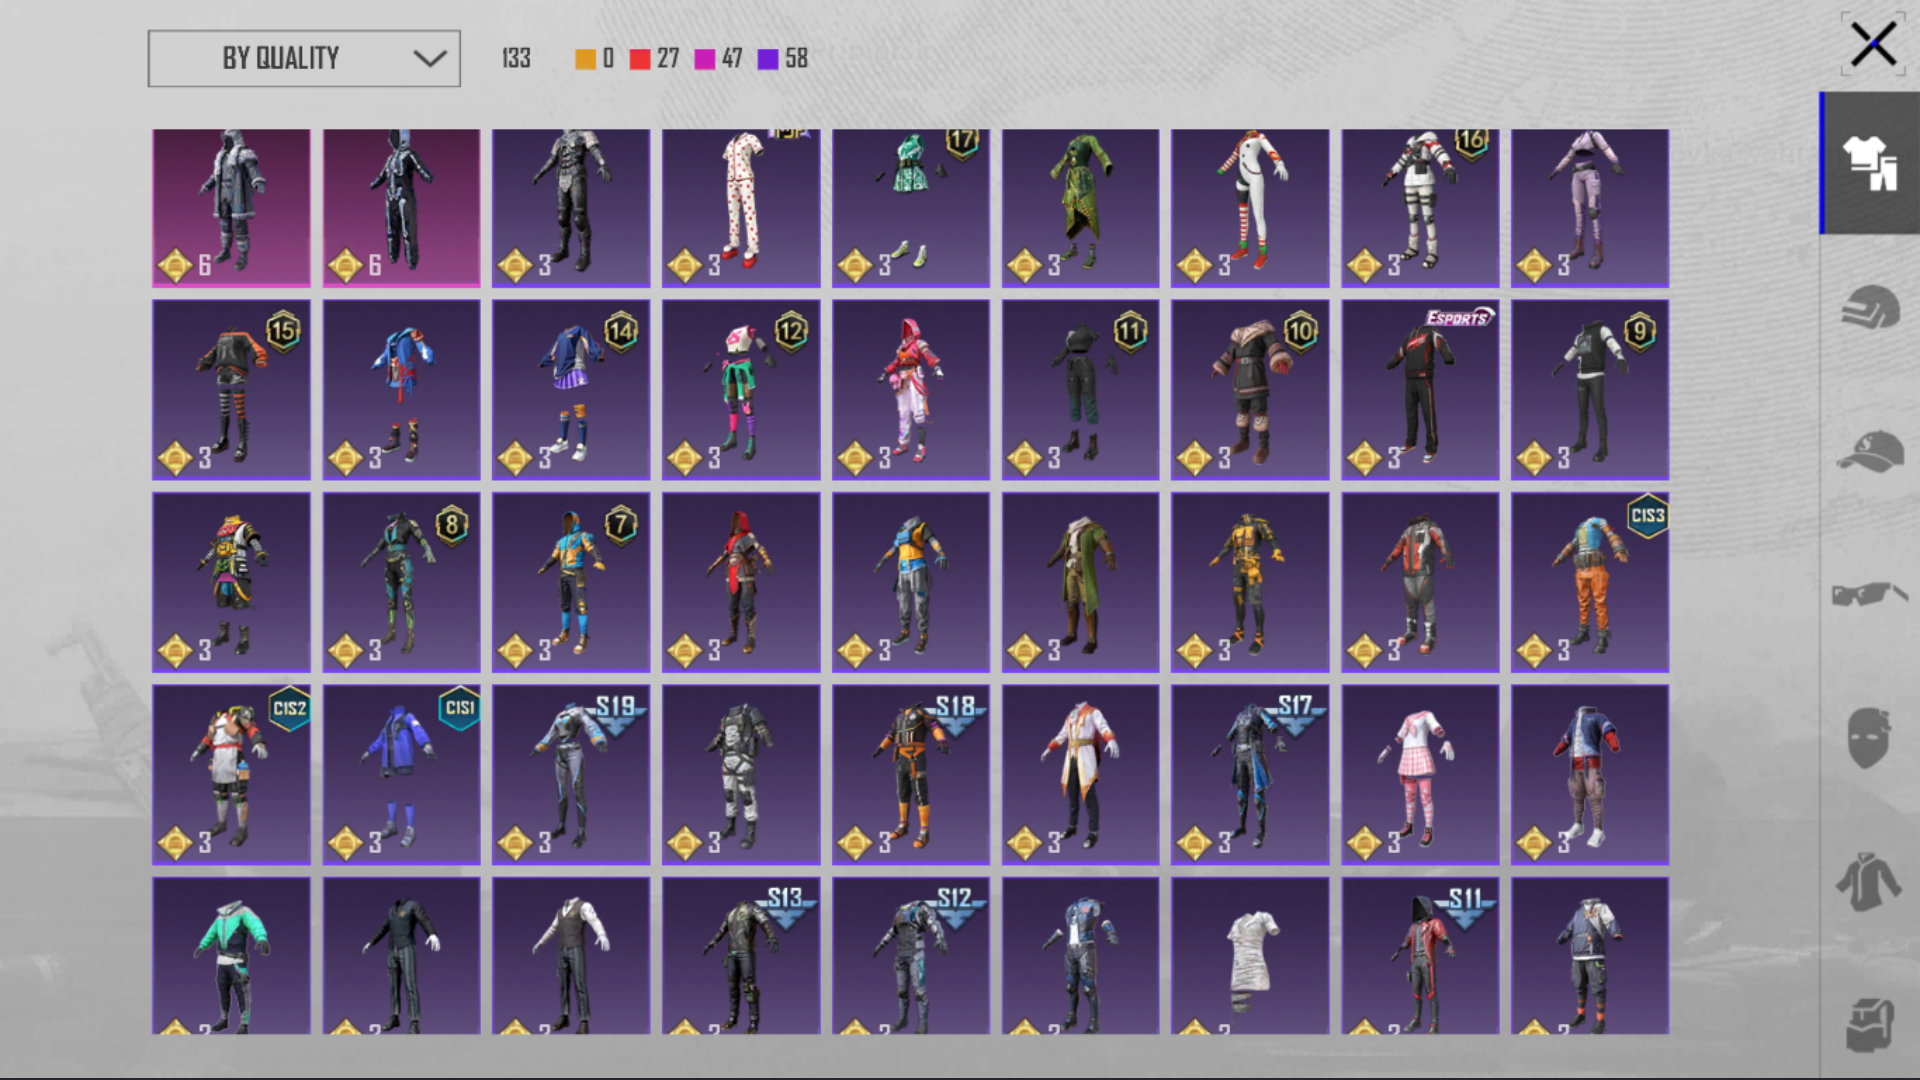Select the outfits category icon in sidebar
Screen dimensions: 1920x1080
pyautogui.click(x=1869, y=163)
